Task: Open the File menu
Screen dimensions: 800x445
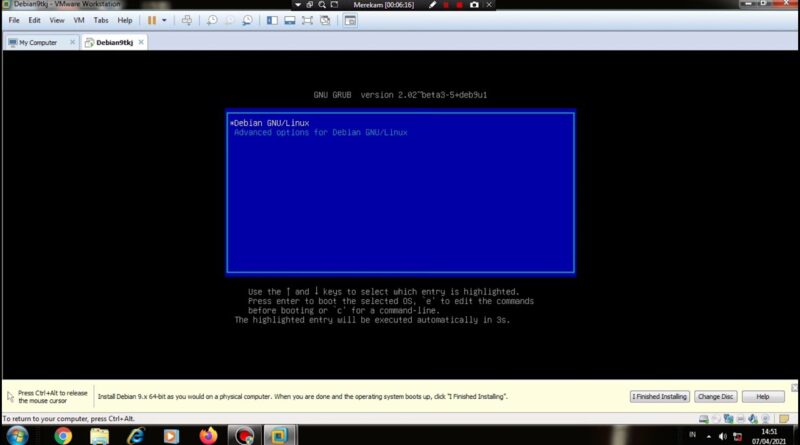Action: (x=14, y=20)
